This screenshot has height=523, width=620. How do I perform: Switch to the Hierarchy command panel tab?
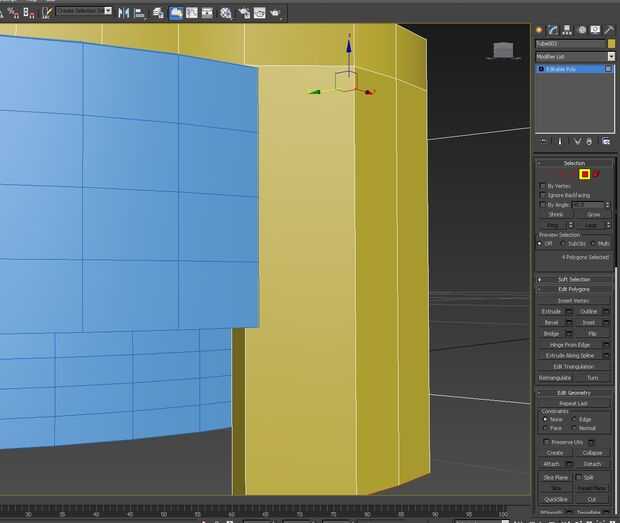567,30
